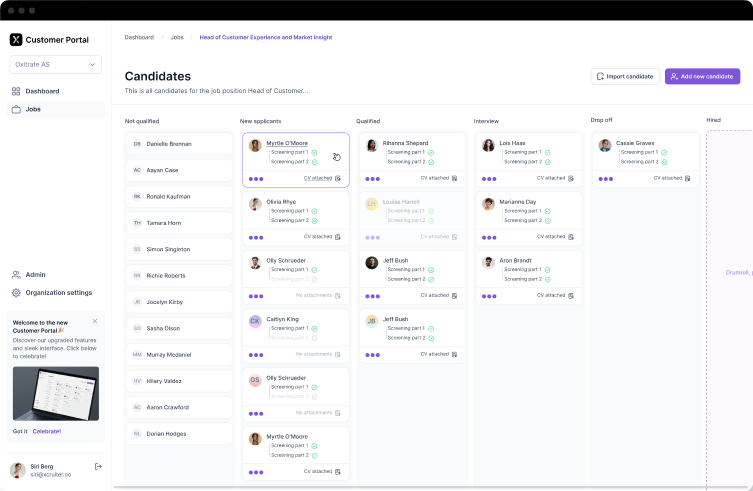The width and height of the screenshot is (753, 491).
Task: Click the purple progress dots on Jeff Bush card
Action: 373,296
